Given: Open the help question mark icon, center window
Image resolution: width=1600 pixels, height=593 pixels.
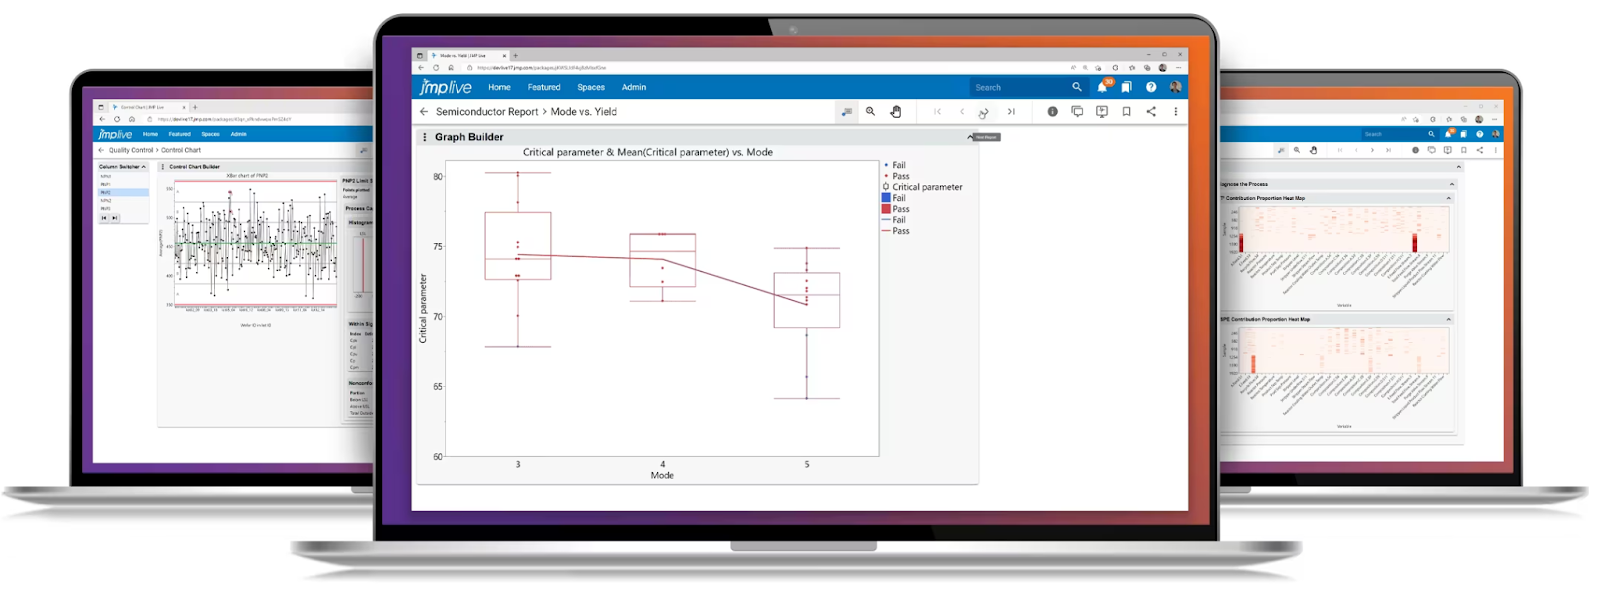Looking at the screenshot, I should tap(1151, 87).
